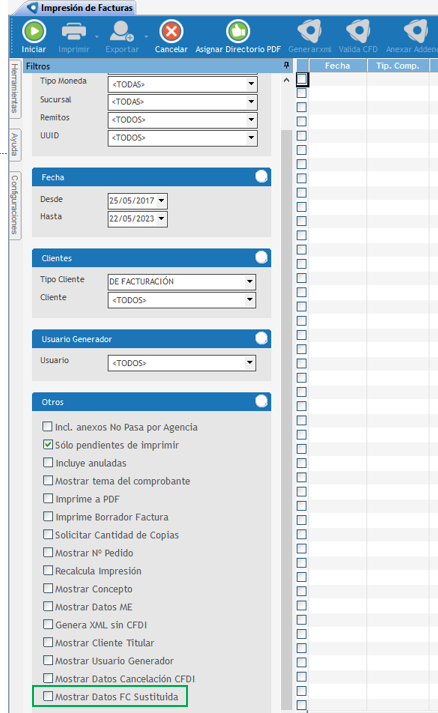Screen dimensions: 438x713
Task: Open the Configuraciones side tab
Action: tap(15, 205)
